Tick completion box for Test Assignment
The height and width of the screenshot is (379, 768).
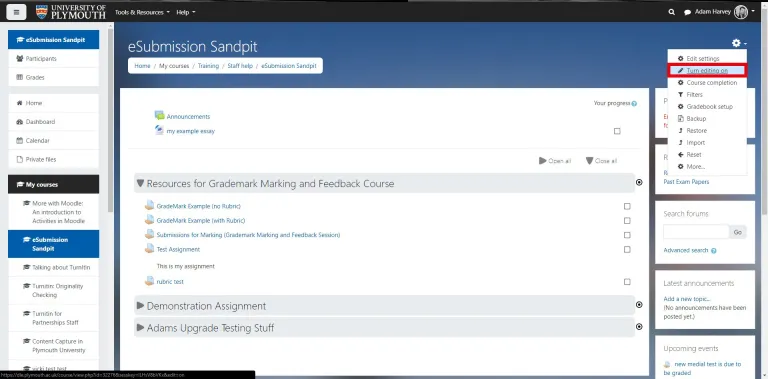[627, 250]
